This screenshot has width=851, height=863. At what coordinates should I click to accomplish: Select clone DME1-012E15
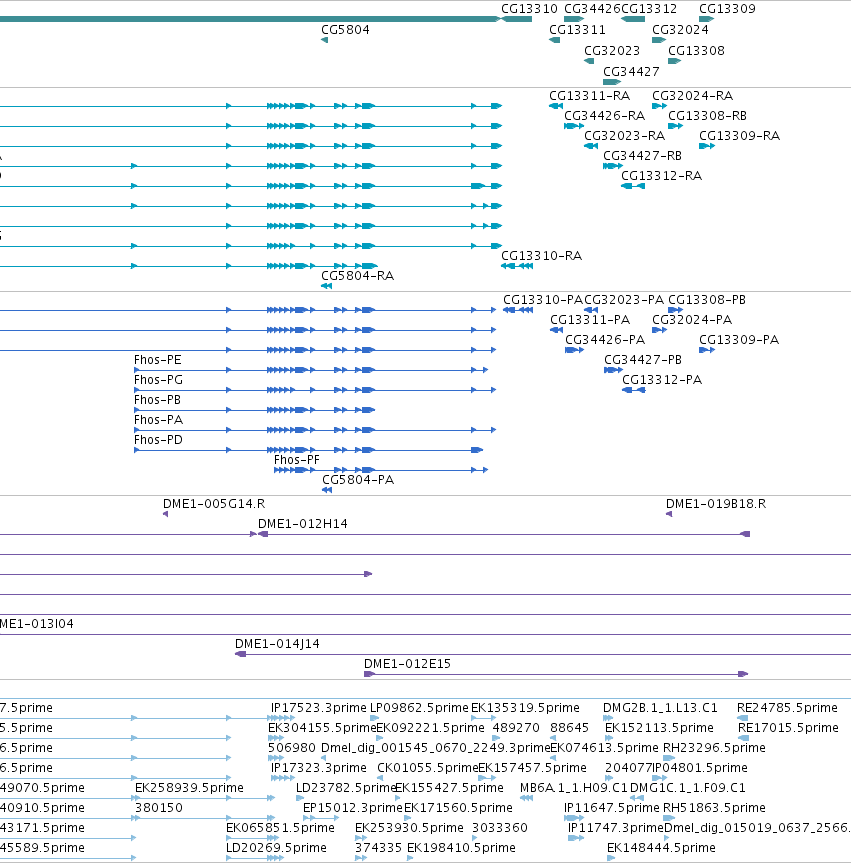pyautogui.click(x=407, y=664)
